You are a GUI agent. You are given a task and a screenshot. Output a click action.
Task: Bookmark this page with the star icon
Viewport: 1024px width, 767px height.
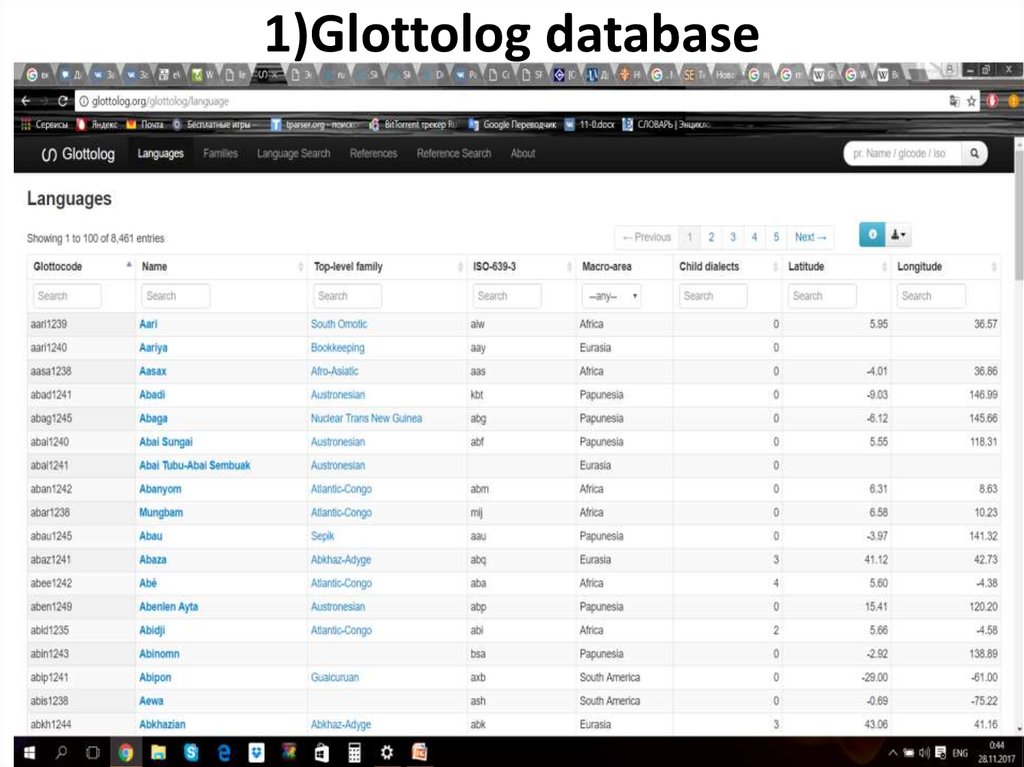tap(971, 101)
